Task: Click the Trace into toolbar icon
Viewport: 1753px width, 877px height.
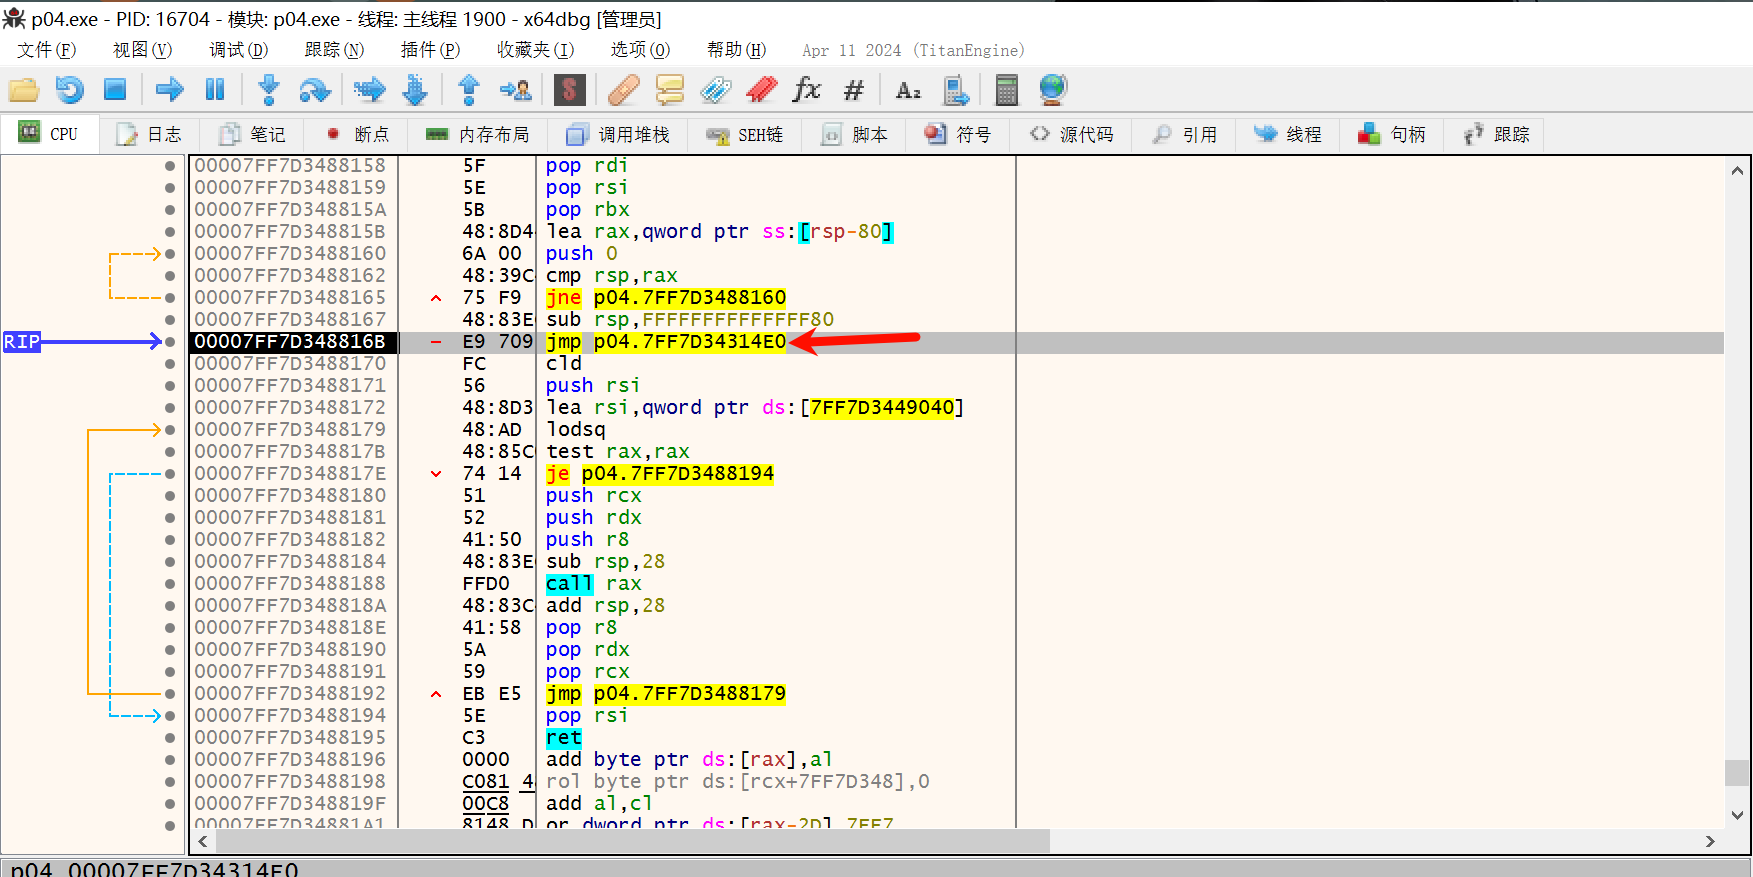Action: click(369, 90)
